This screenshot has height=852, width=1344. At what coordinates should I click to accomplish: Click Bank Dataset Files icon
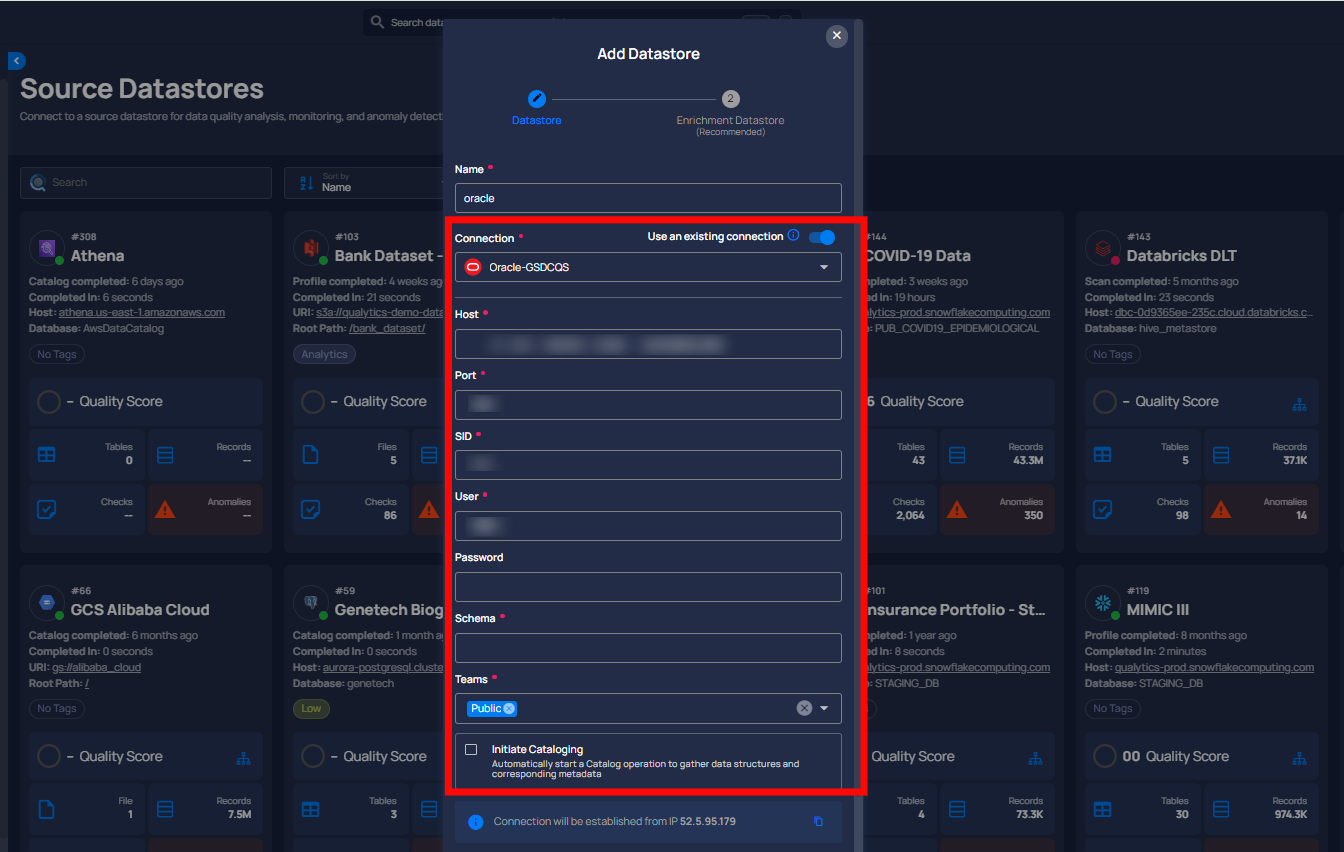310,454
